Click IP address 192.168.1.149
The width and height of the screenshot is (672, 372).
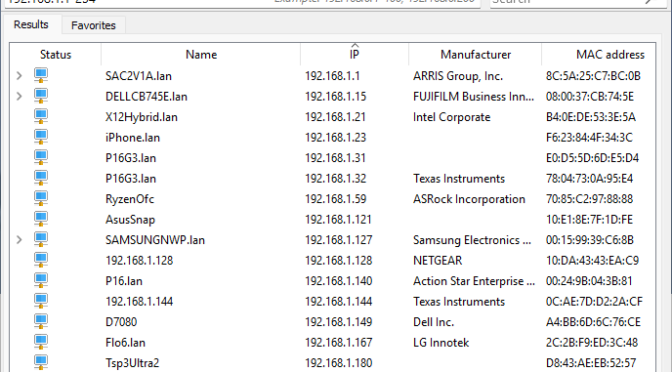point(339,322)
